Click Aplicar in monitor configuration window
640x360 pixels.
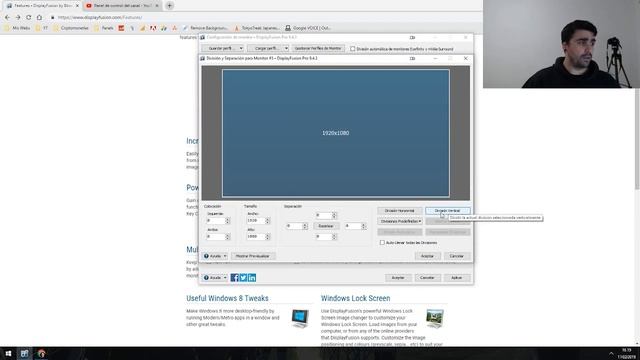click(x=457, y=278)
